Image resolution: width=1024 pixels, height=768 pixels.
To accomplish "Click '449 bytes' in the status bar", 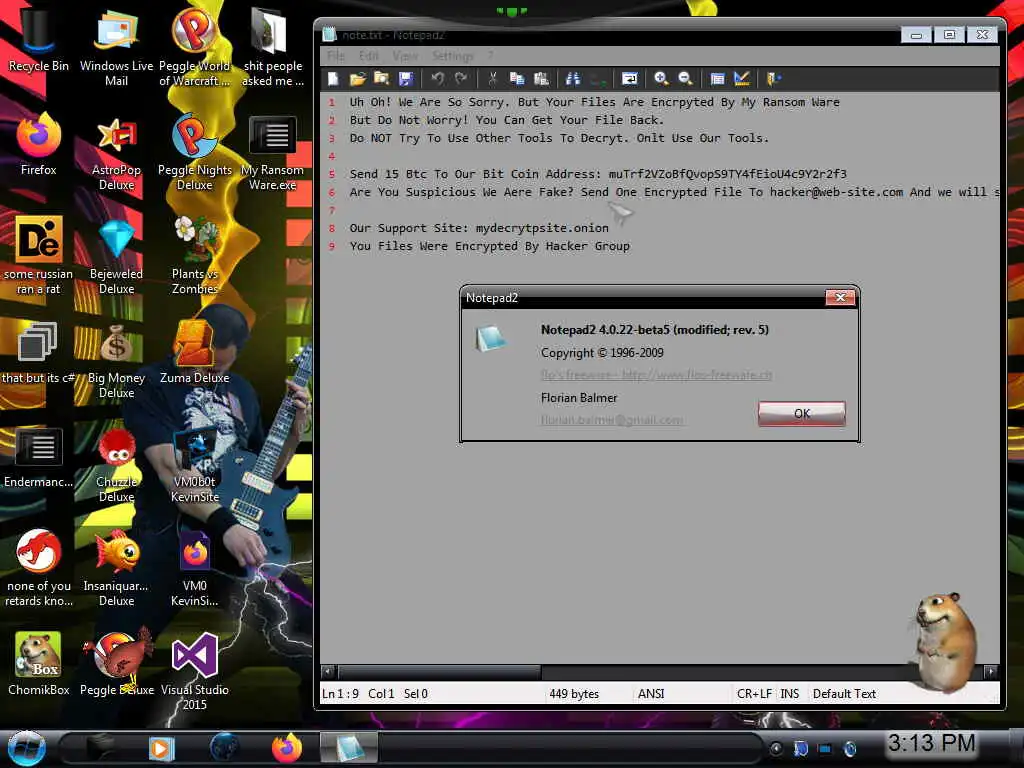I will coord(573,694).
